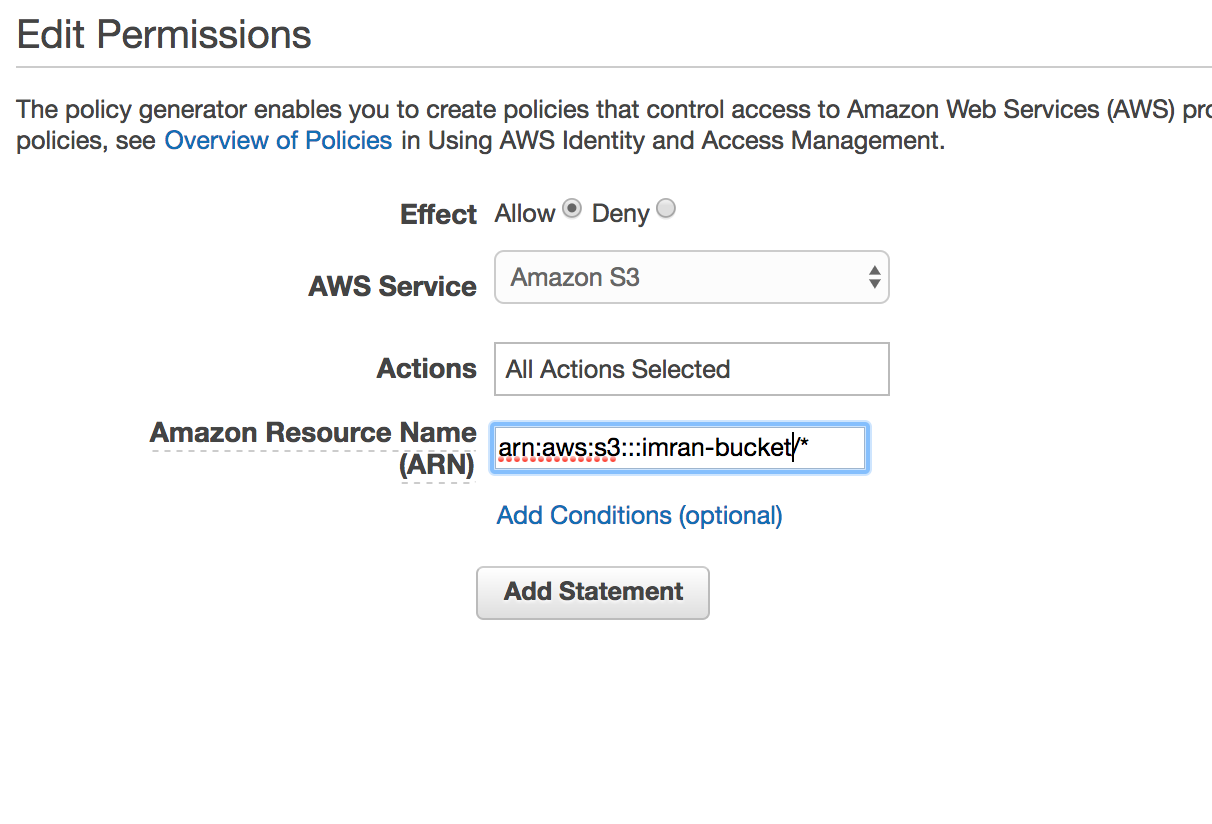Select the Allow radio button
1212x824 pixels.
click(x=571, y=209)
